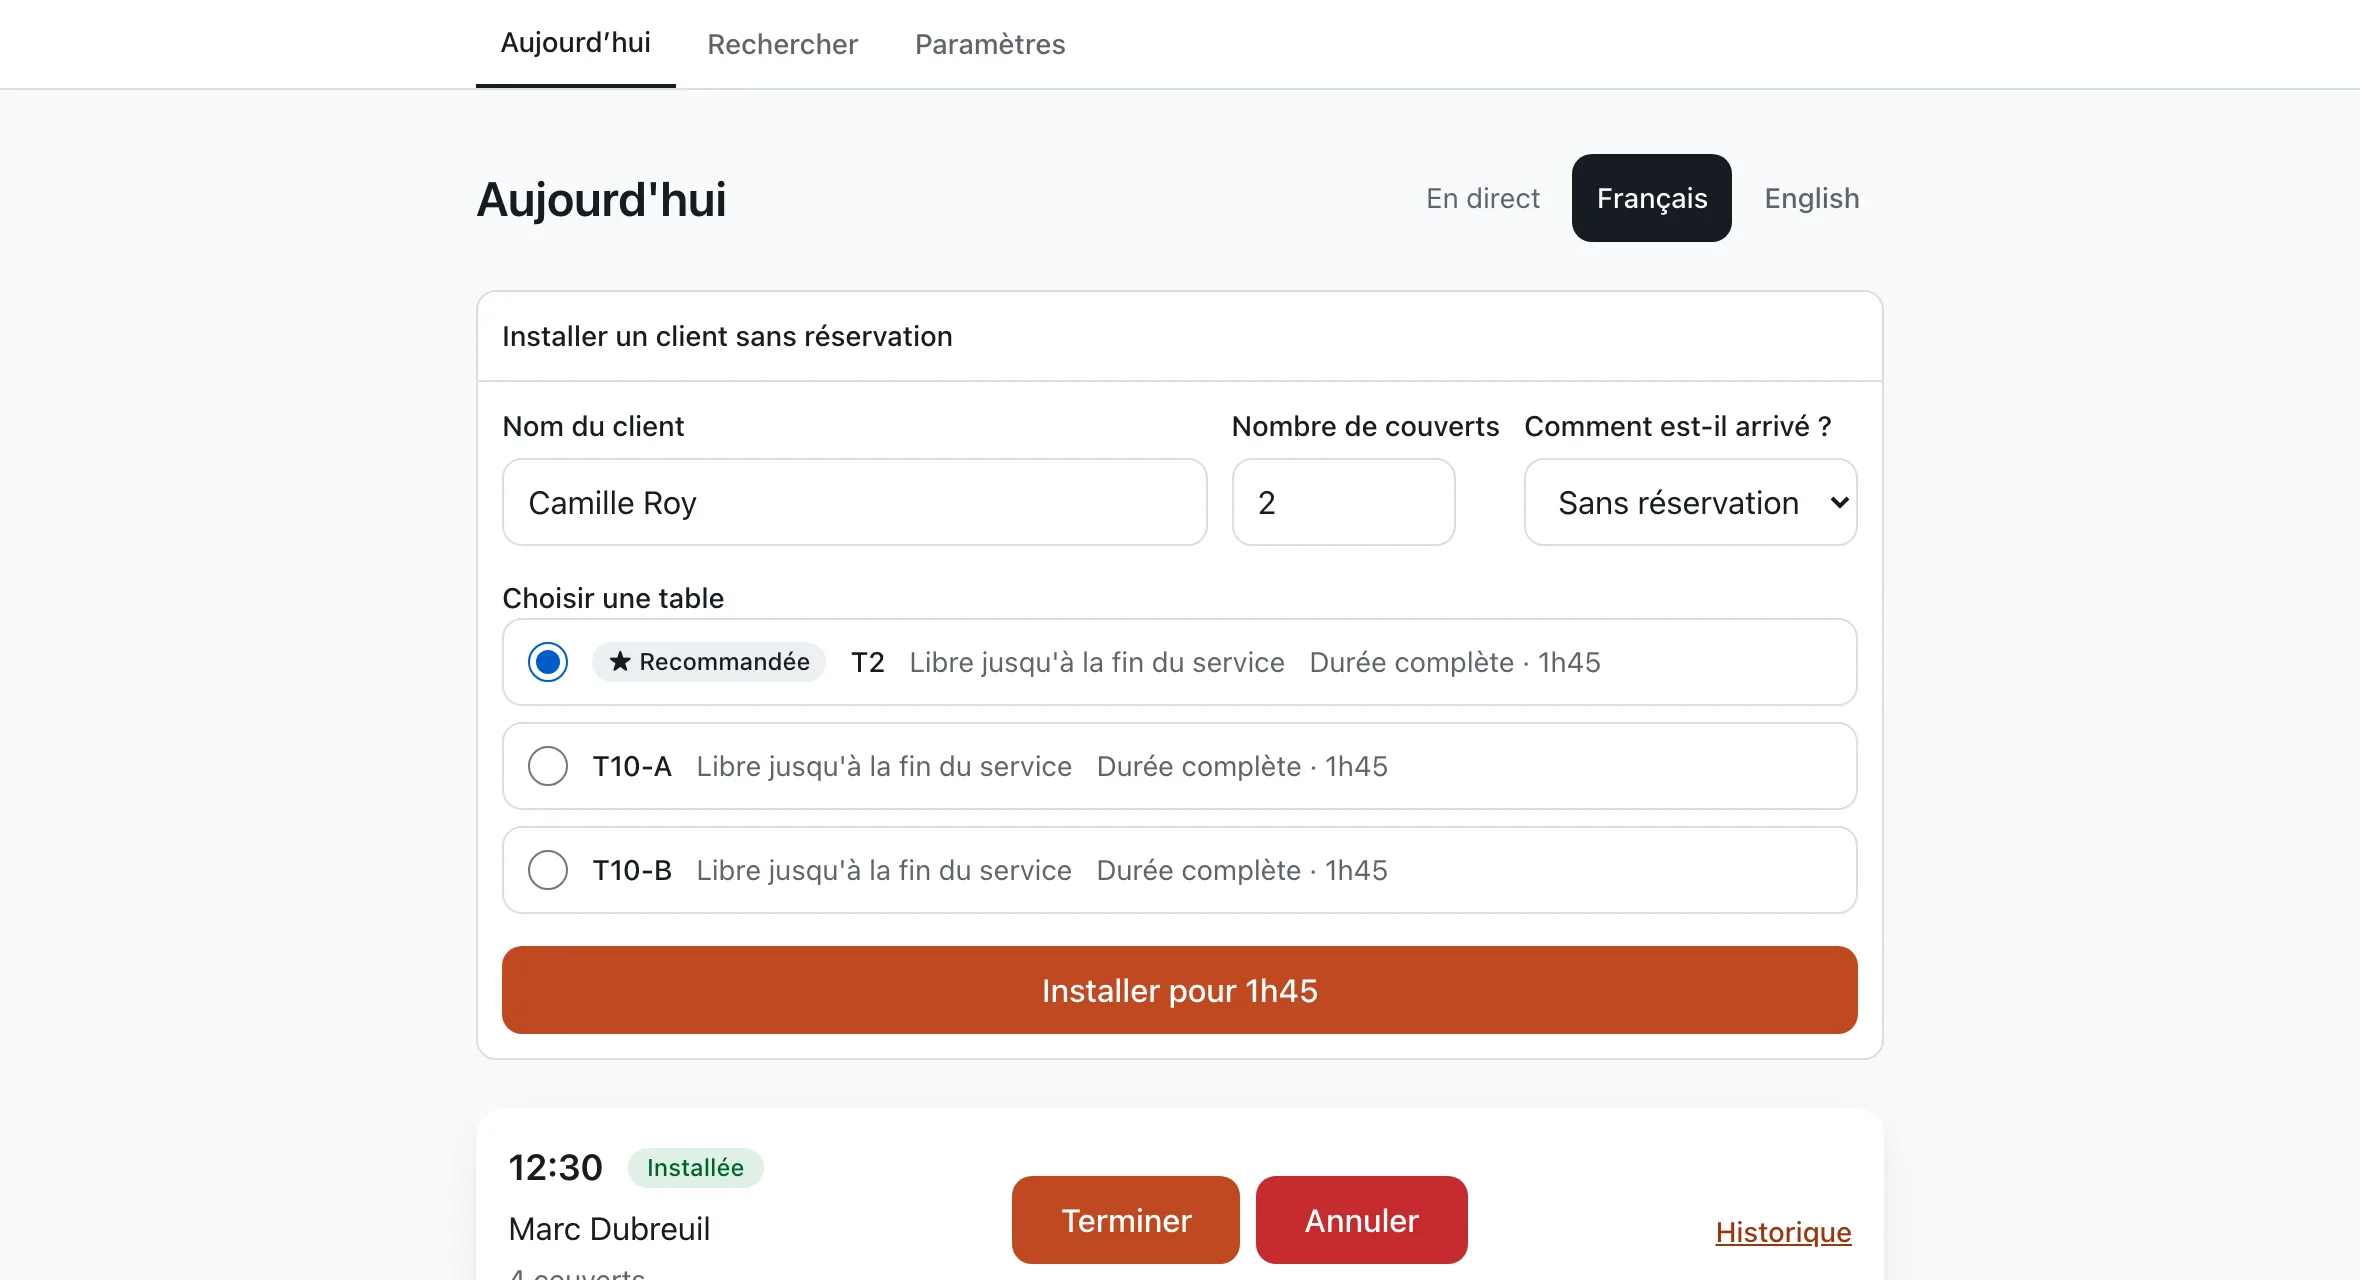Open the Aujourd'hui tab
This screenshot has height=1280, width=2360.
pyautogui.click(x=575, y=43)
